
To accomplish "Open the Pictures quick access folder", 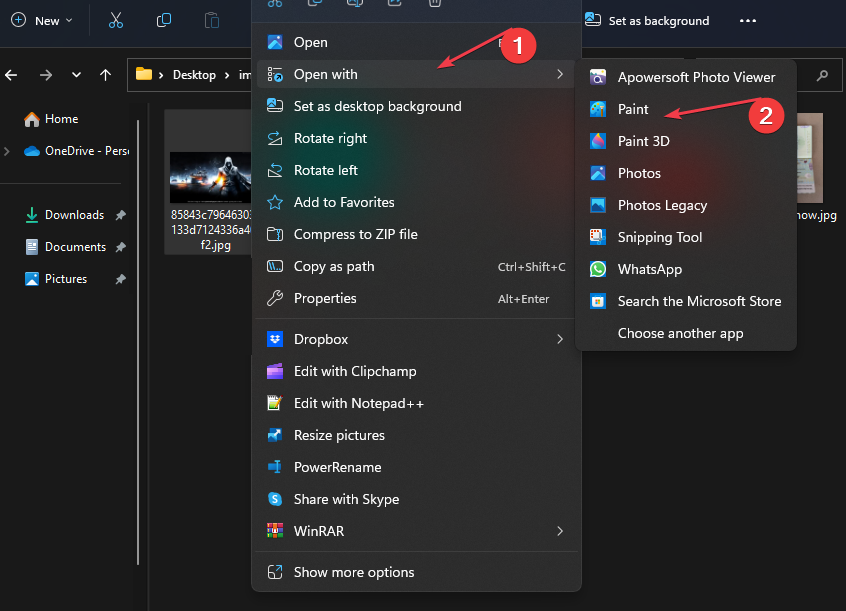I will (x=56, y=279).
